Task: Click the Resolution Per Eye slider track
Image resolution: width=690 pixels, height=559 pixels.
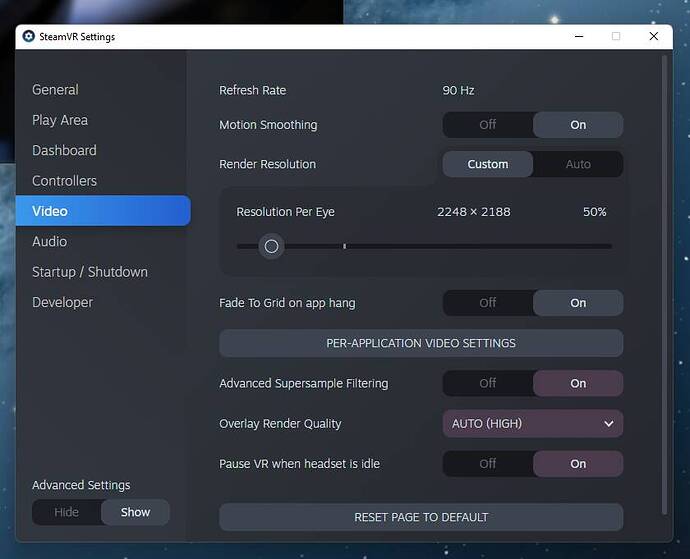Action: coord(424,246)
